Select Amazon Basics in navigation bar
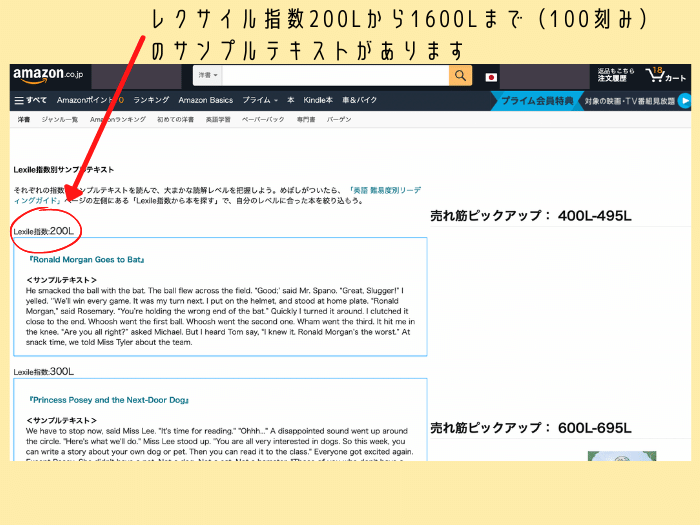700x525 pixels. [x=205, y=101]
